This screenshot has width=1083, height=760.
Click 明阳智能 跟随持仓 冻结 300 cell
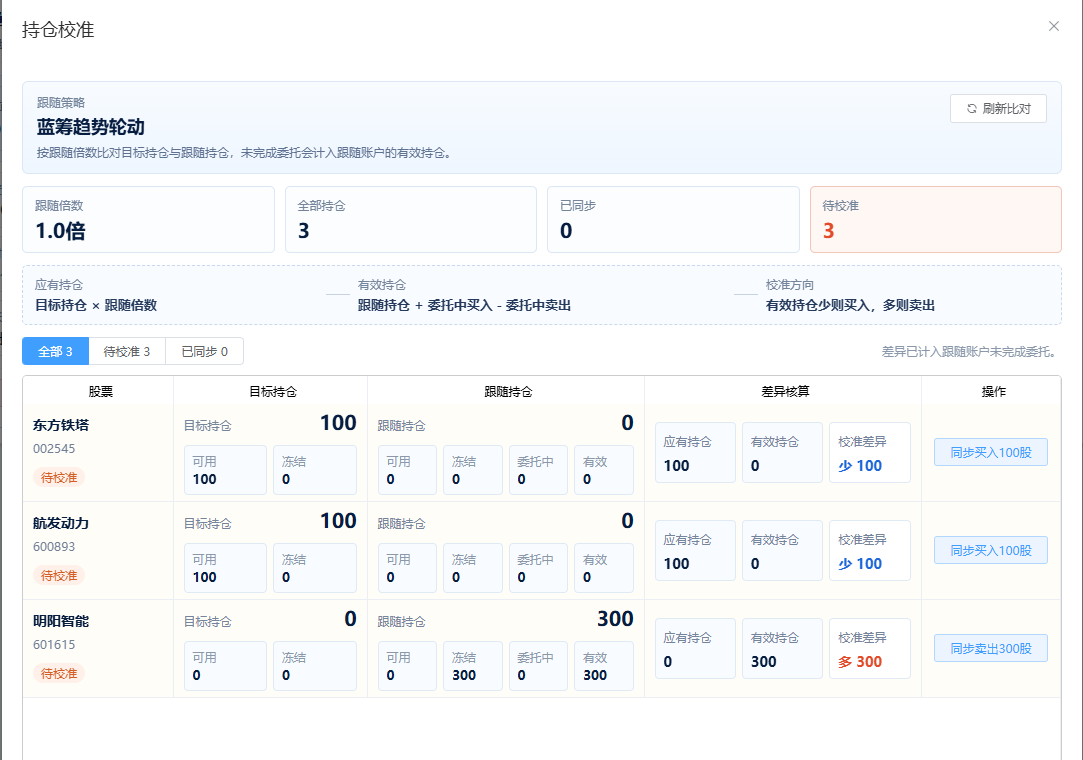[x=472, y=666]
